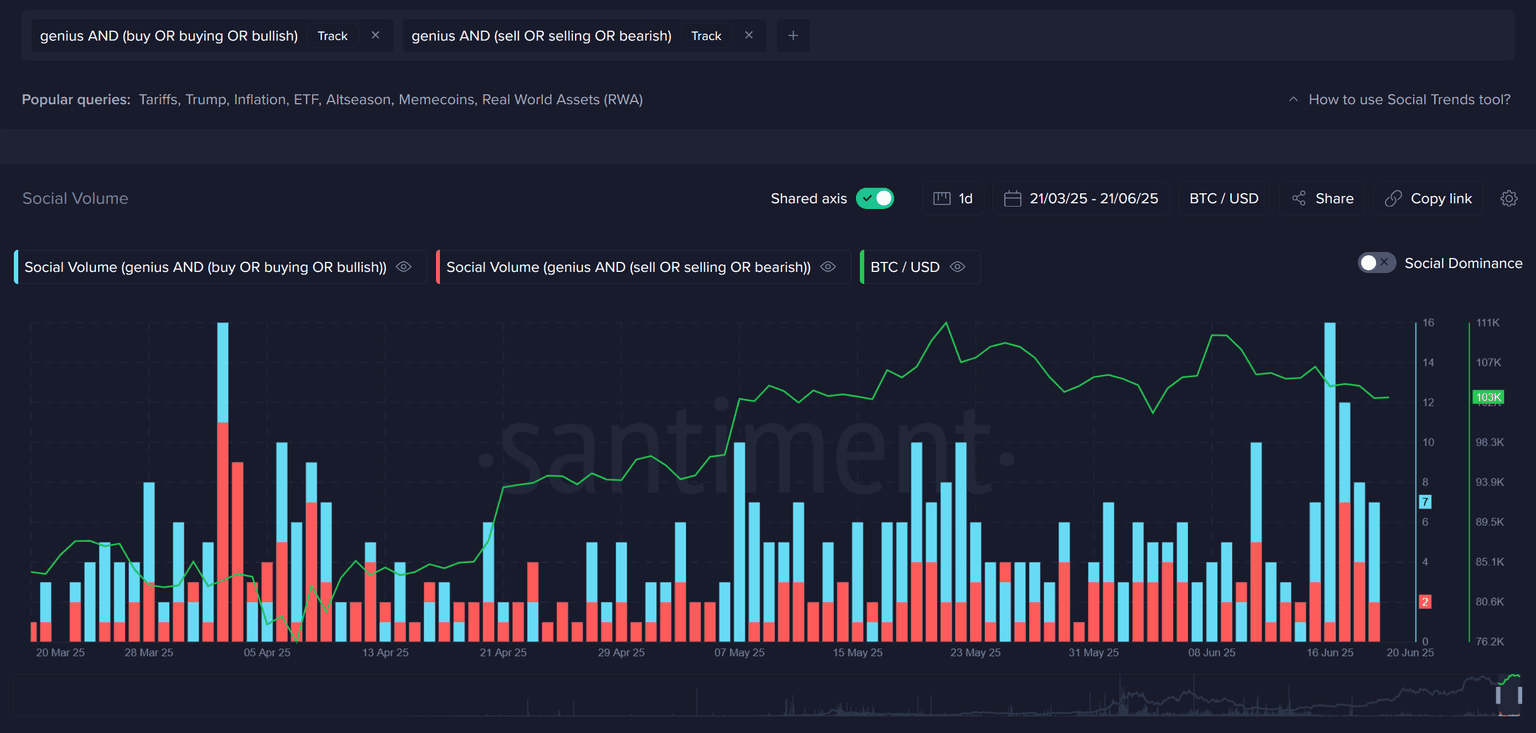Image resolution: width=1536 pixels, height=733 pixels.
Task: Open the 1d interval dropdown
Action: [x=953, y=198]
